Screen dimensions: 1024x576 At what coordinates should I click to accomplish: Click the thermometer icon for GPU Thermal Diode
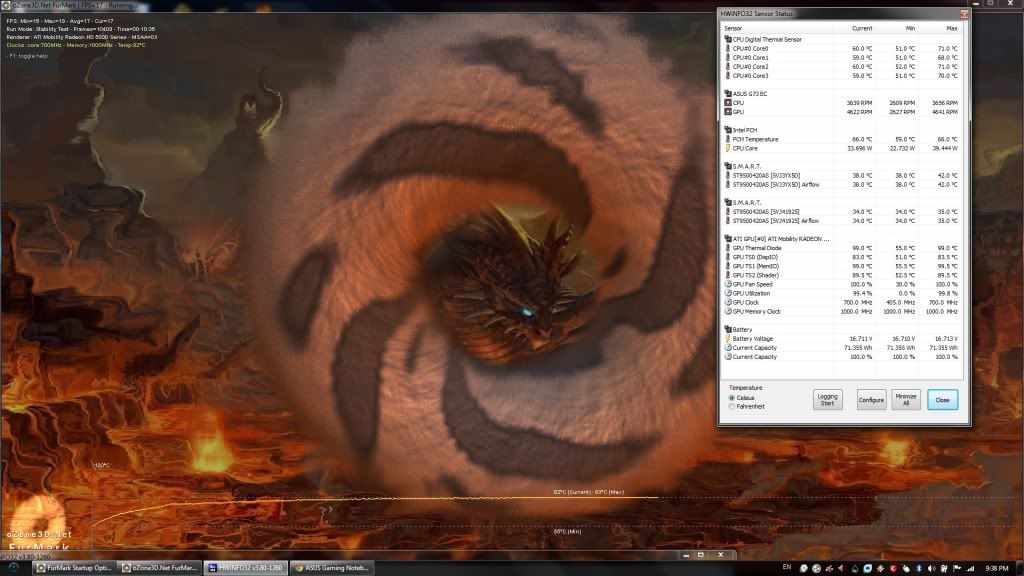point(728,248)
